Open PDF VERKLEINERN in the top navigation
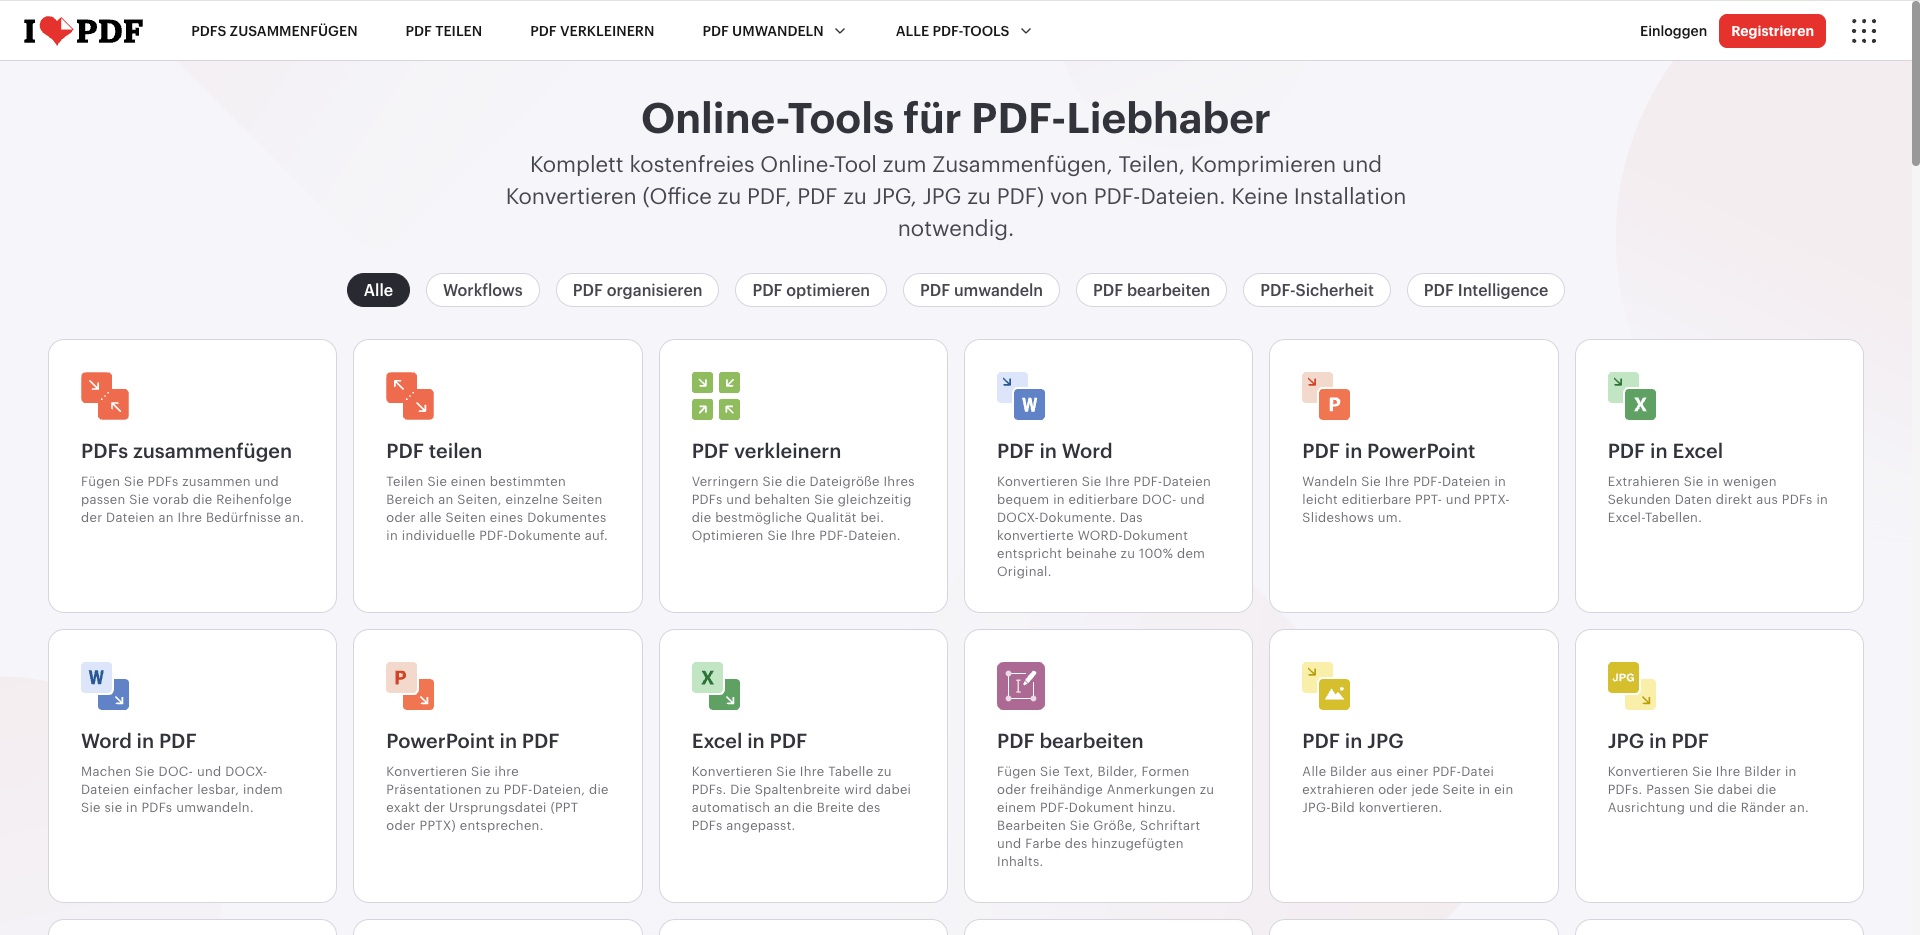 coord(592,31)
